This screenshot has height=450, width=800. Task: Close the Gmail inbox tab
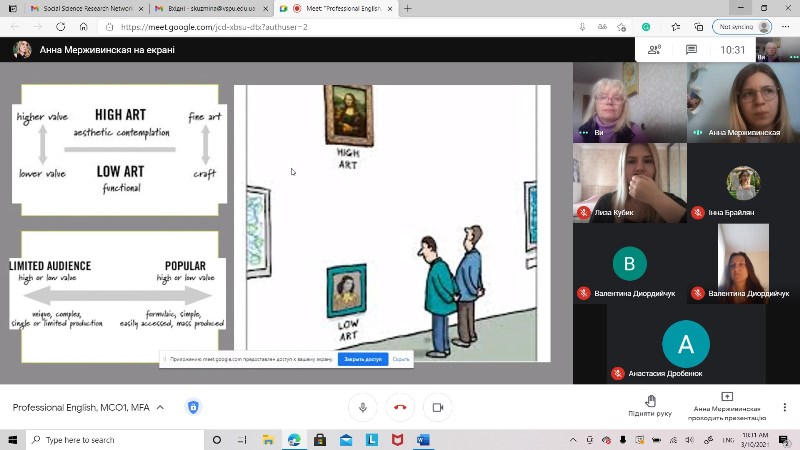pos(265,9)
